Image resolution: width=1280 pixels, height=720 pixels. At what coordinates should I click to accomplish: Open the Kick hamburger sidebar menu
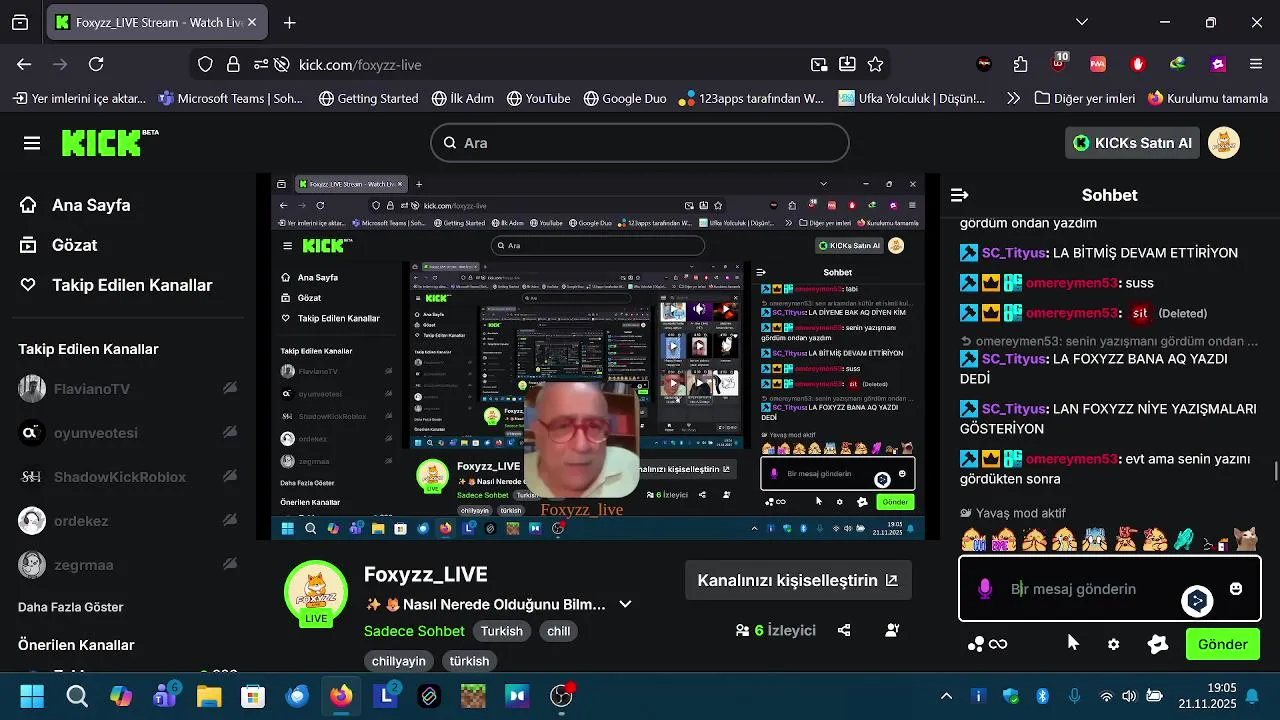32,143
